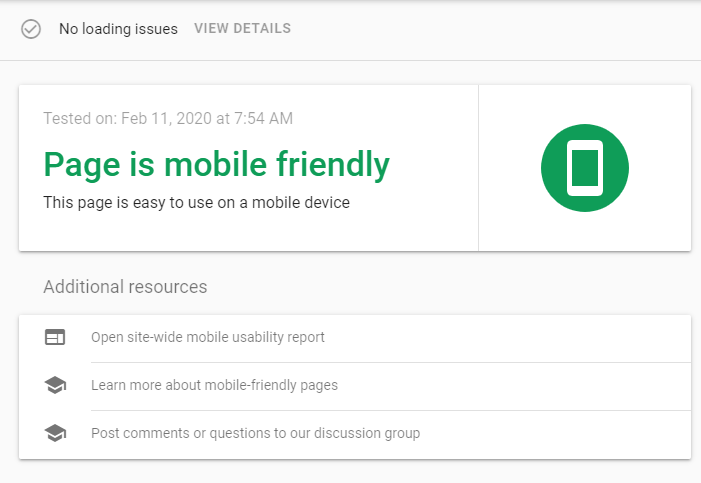Click the loading status bar at top
701x483 pixels.
pos(350,30)
